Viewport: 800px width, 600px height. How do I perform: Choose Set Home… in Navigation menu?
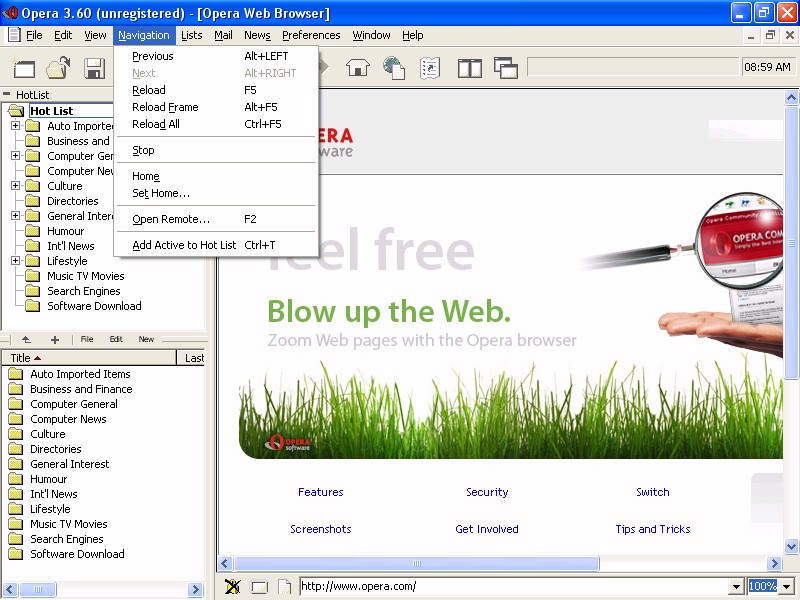point(217,193)
